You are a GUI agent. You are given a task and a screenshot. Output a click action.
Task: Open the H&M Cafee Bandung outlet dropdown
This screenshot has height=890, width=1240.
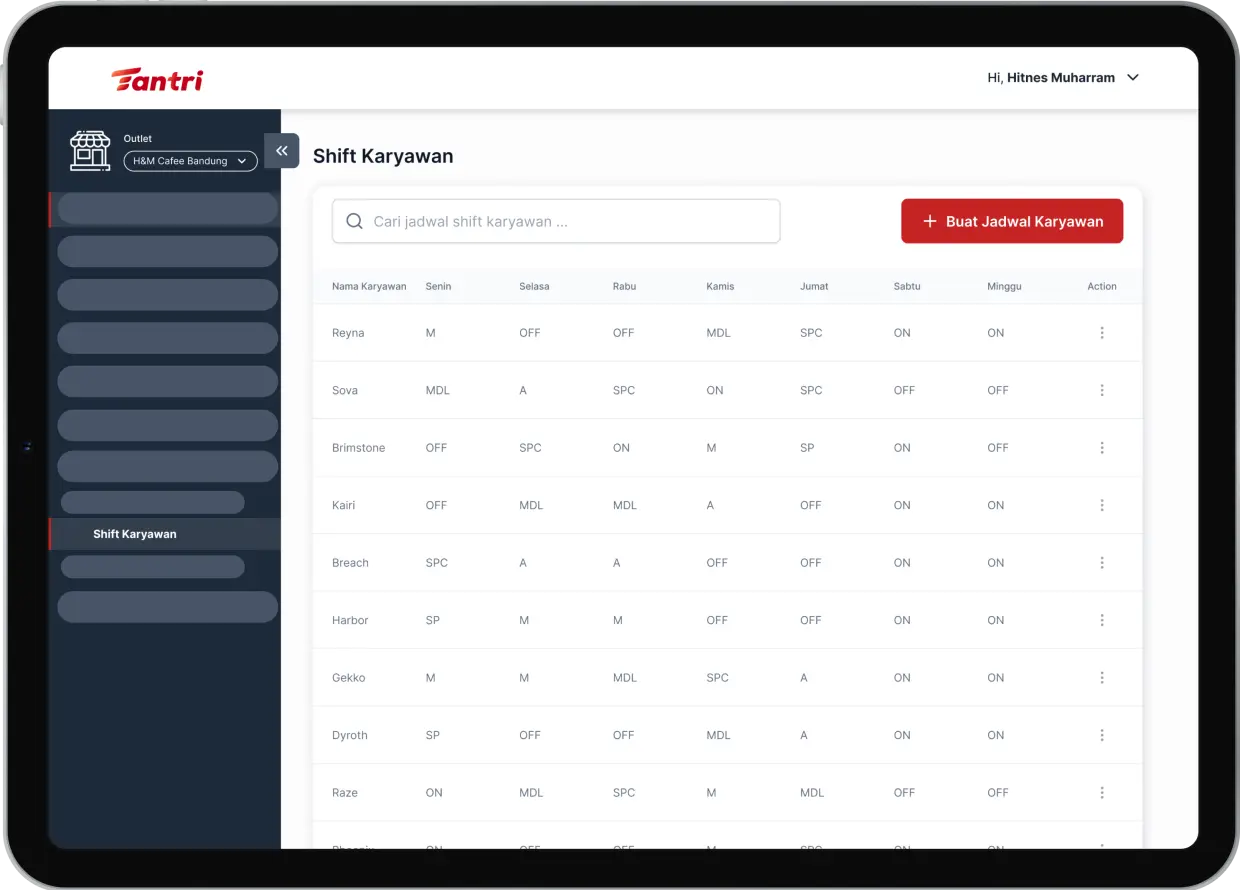(x=190, y=161)
